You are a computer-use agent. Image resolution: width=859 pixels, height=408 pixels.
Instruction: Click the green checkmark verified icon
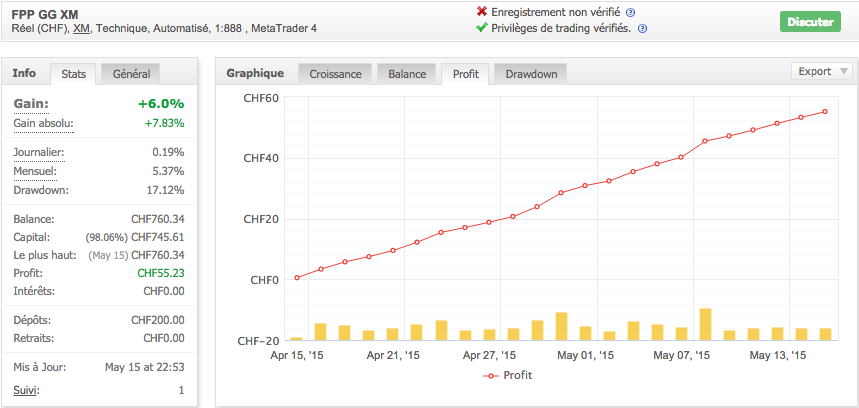click(483, 29)
